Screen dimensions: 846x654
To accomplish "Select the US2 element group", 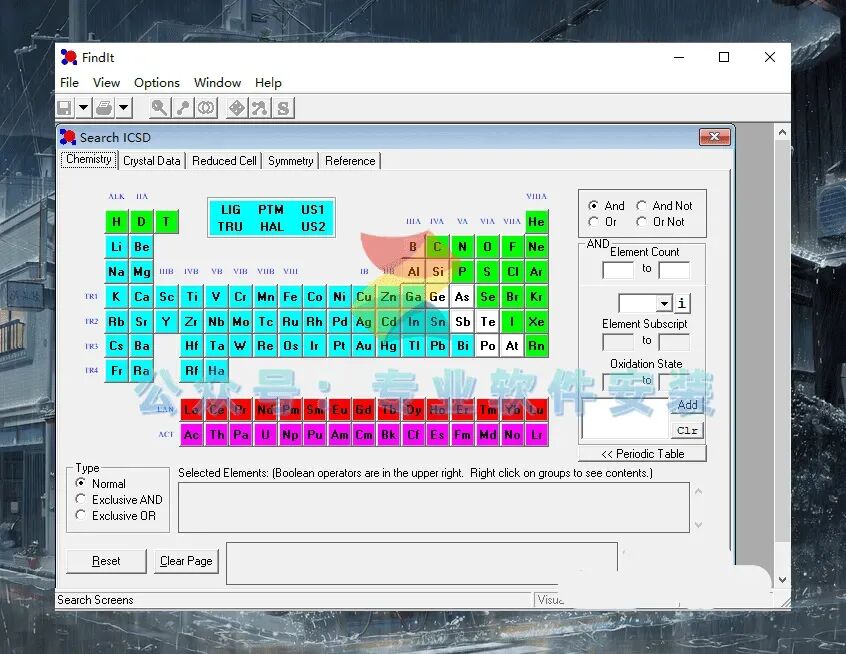I will 313,227.
